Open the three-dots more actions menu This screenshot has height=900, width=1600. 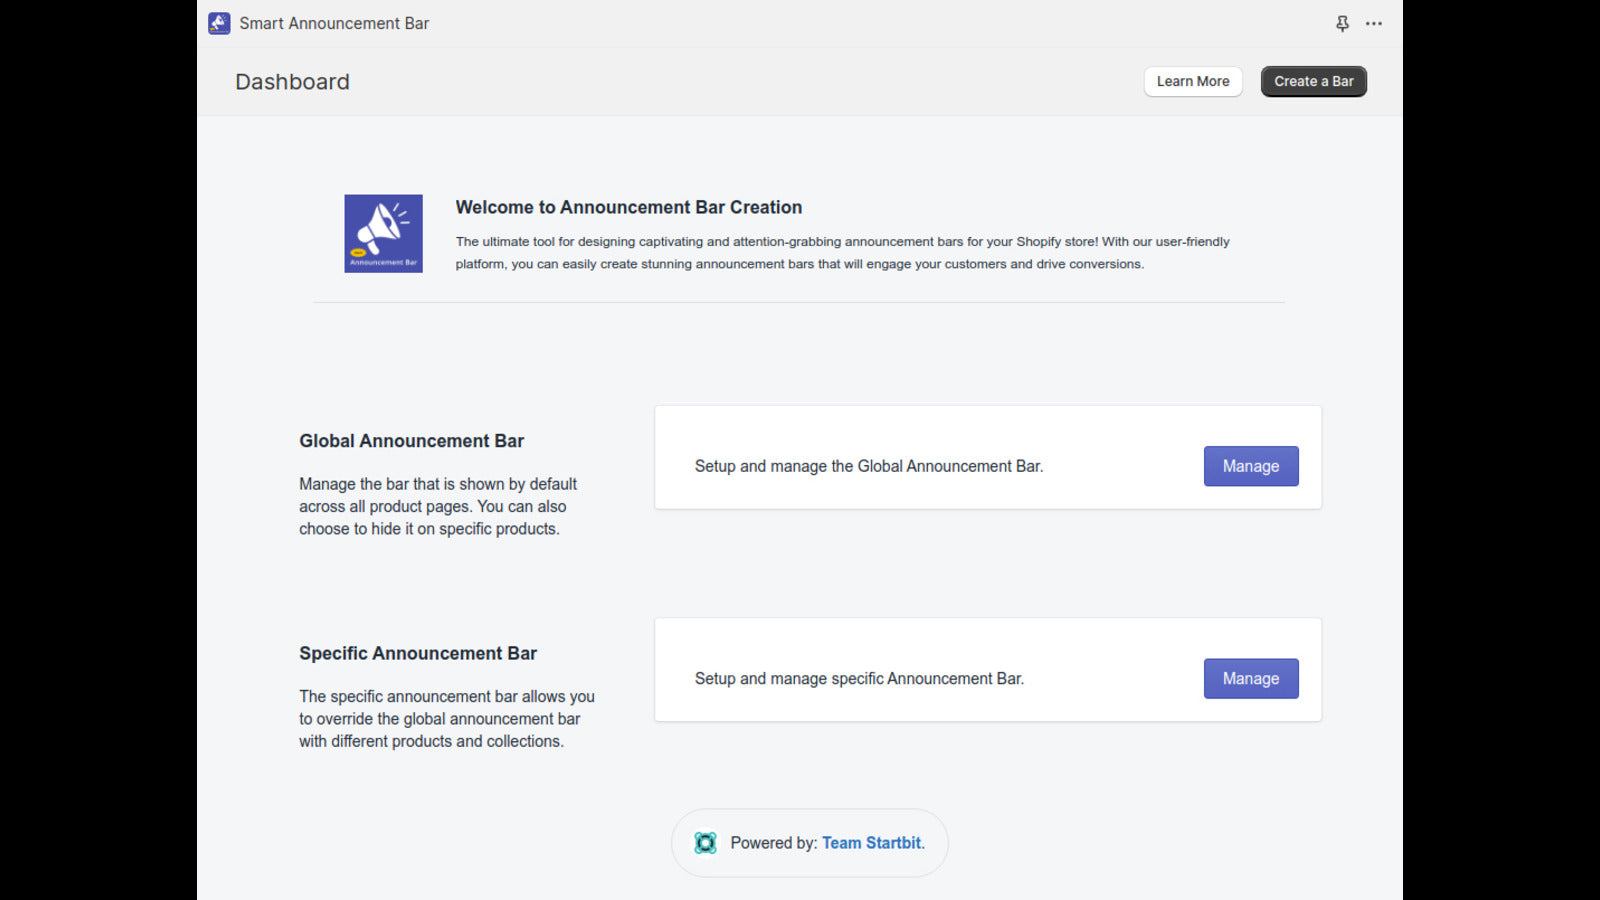pos(1374,23)
